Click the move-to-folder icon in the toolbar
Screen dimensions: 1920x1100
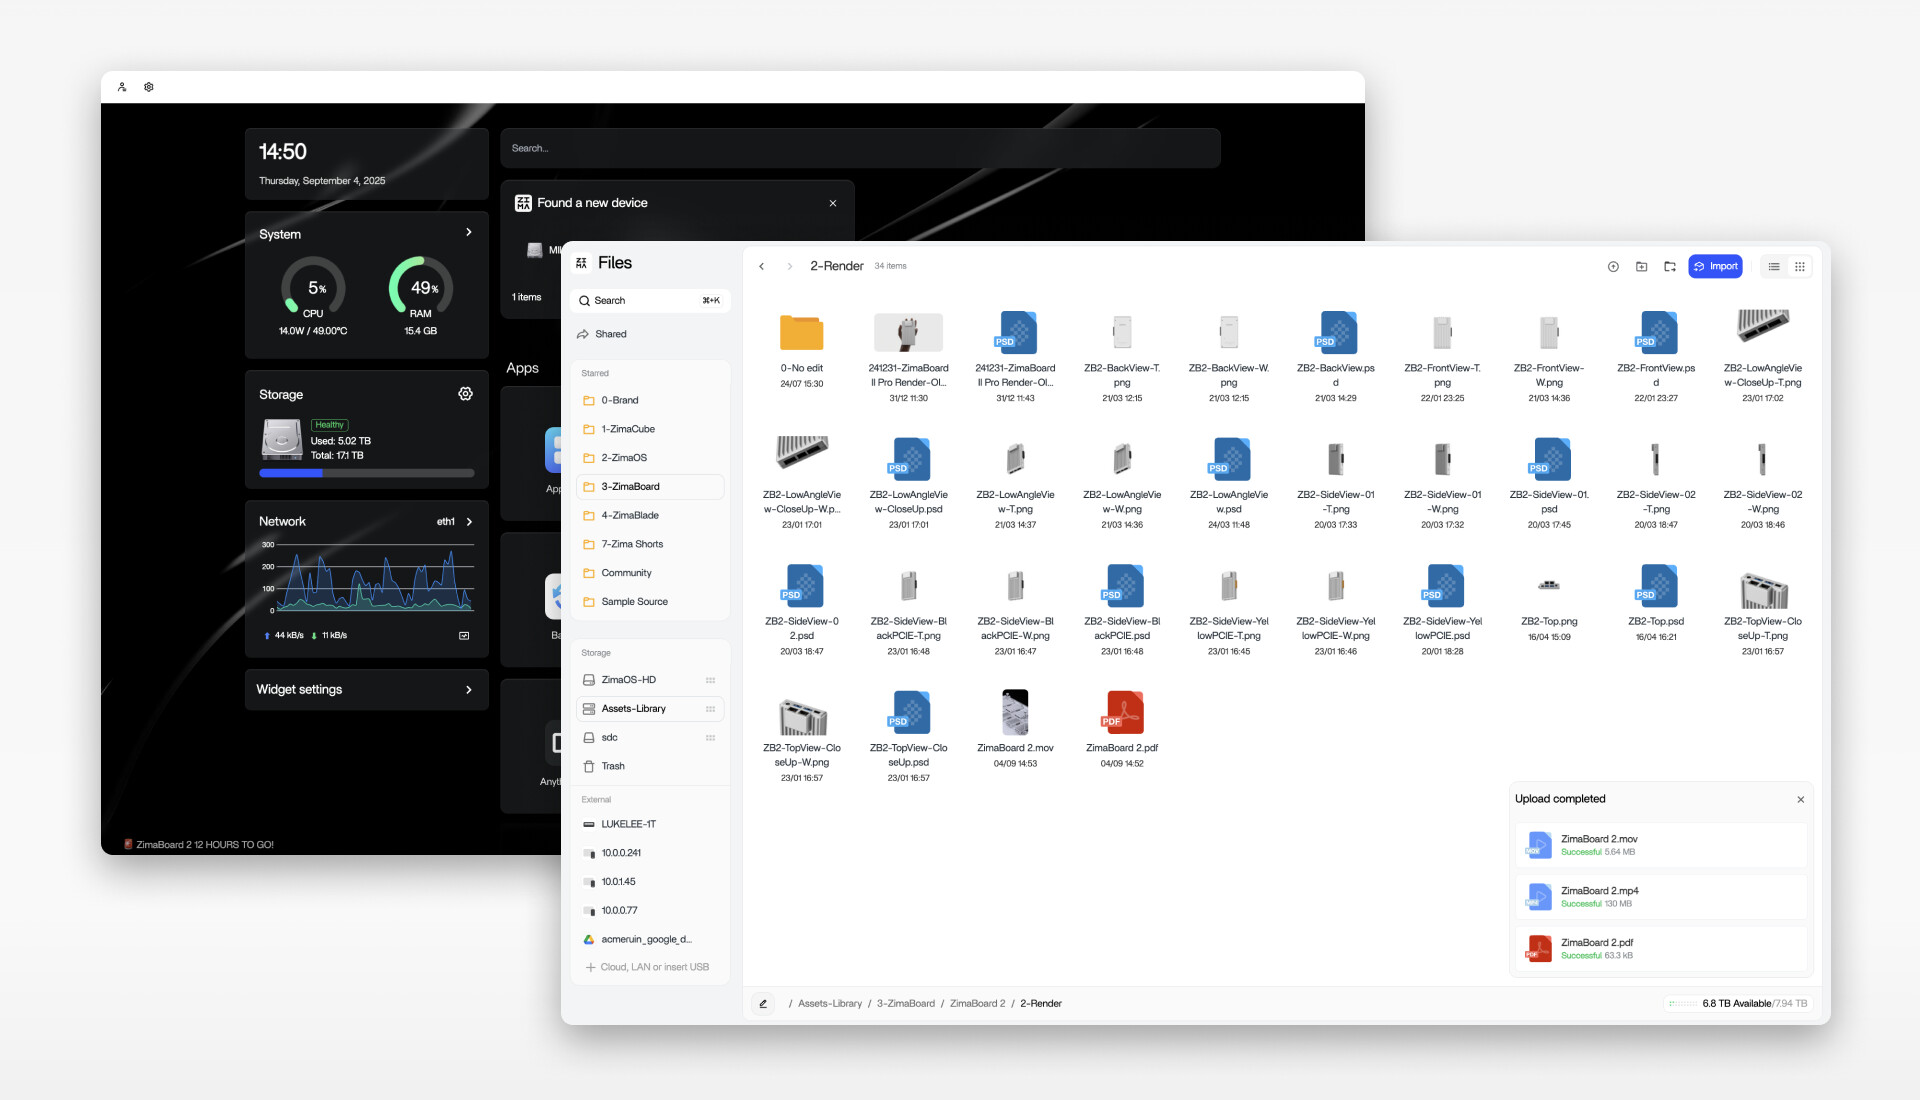(x=1670, y=267)
